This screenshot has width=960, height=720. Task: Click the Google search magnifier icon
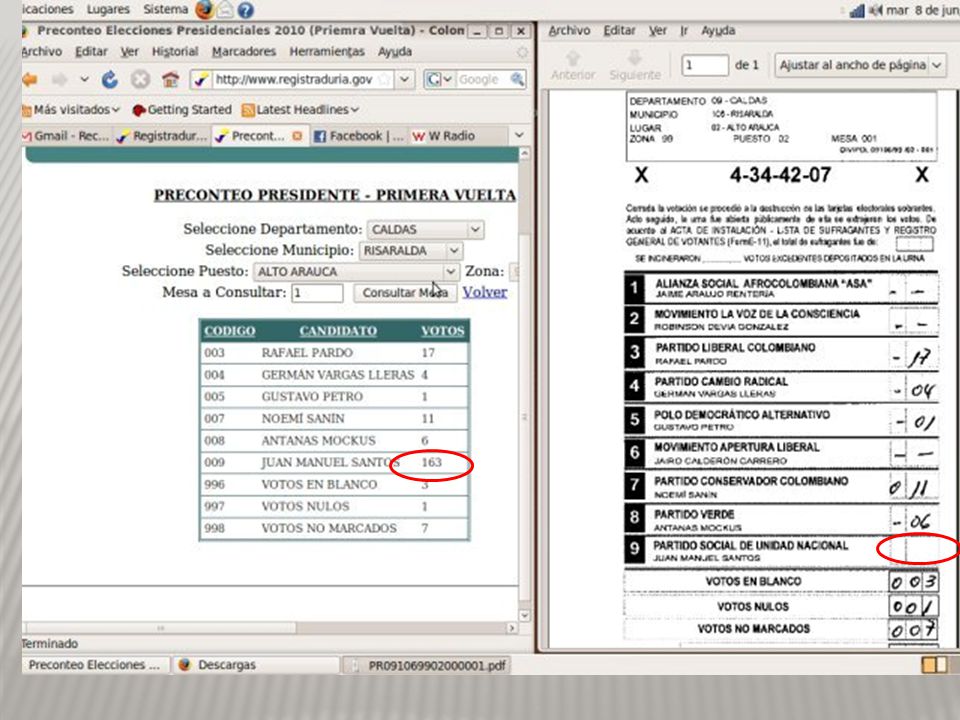(517, 79)
